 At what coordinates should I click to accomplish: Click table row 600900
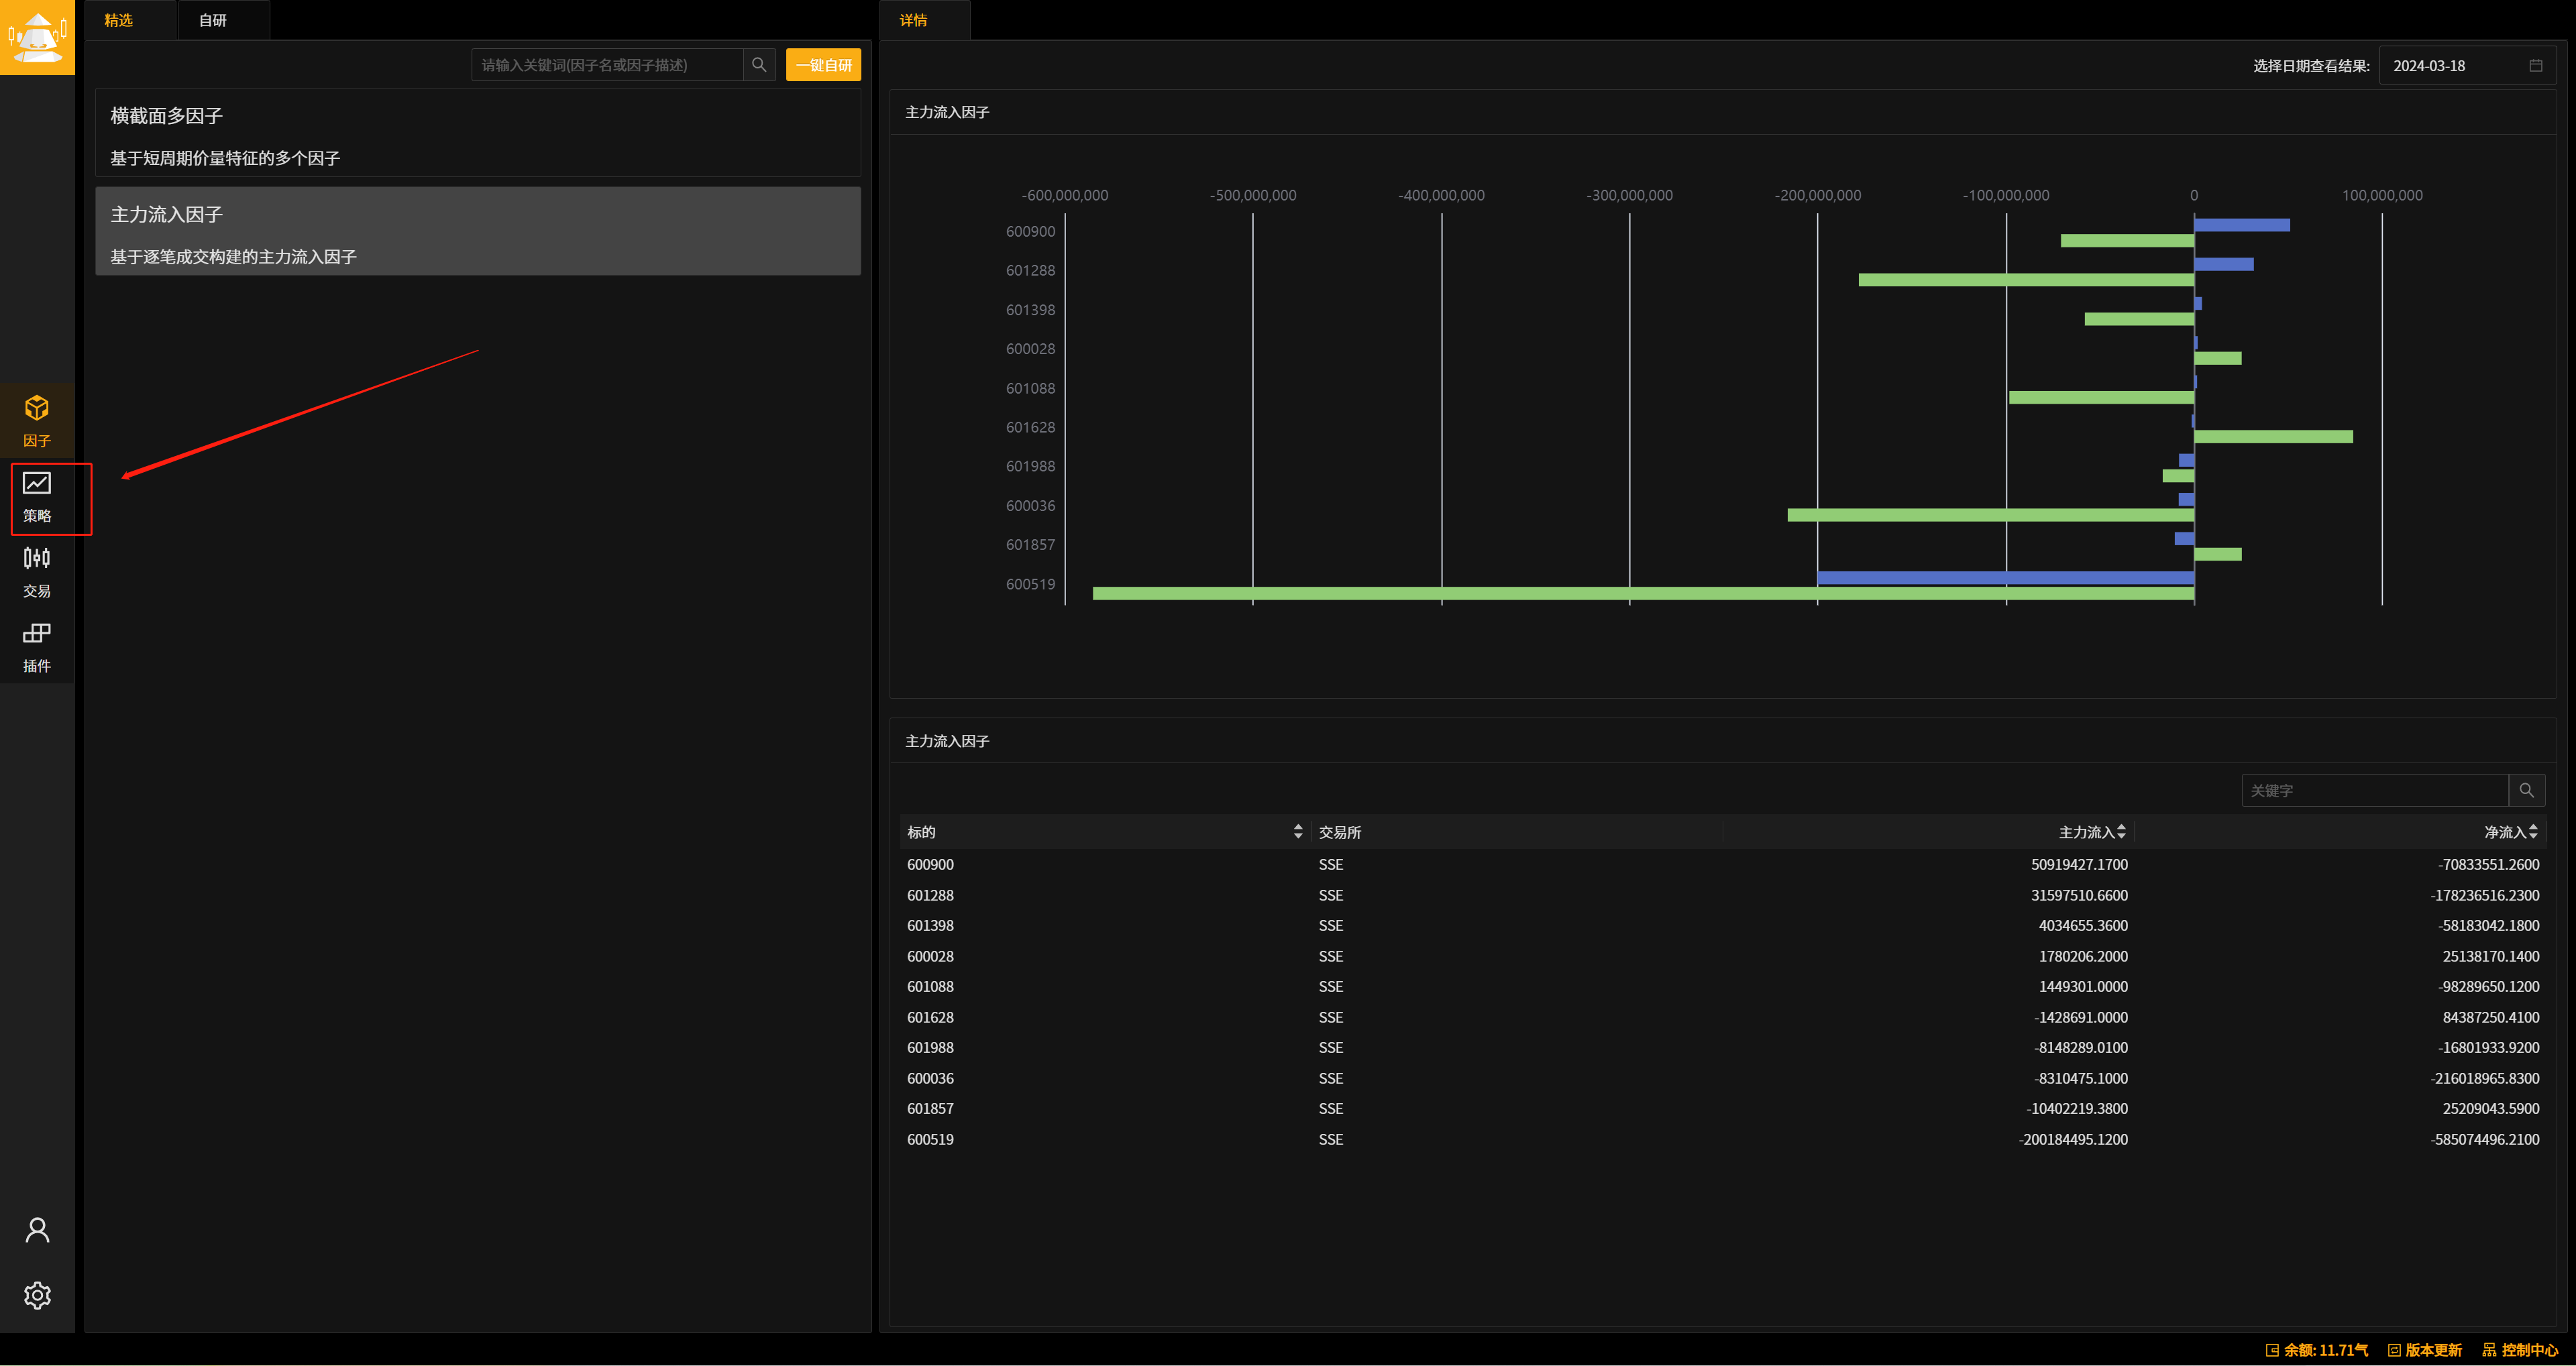[x=1723, y=864]
